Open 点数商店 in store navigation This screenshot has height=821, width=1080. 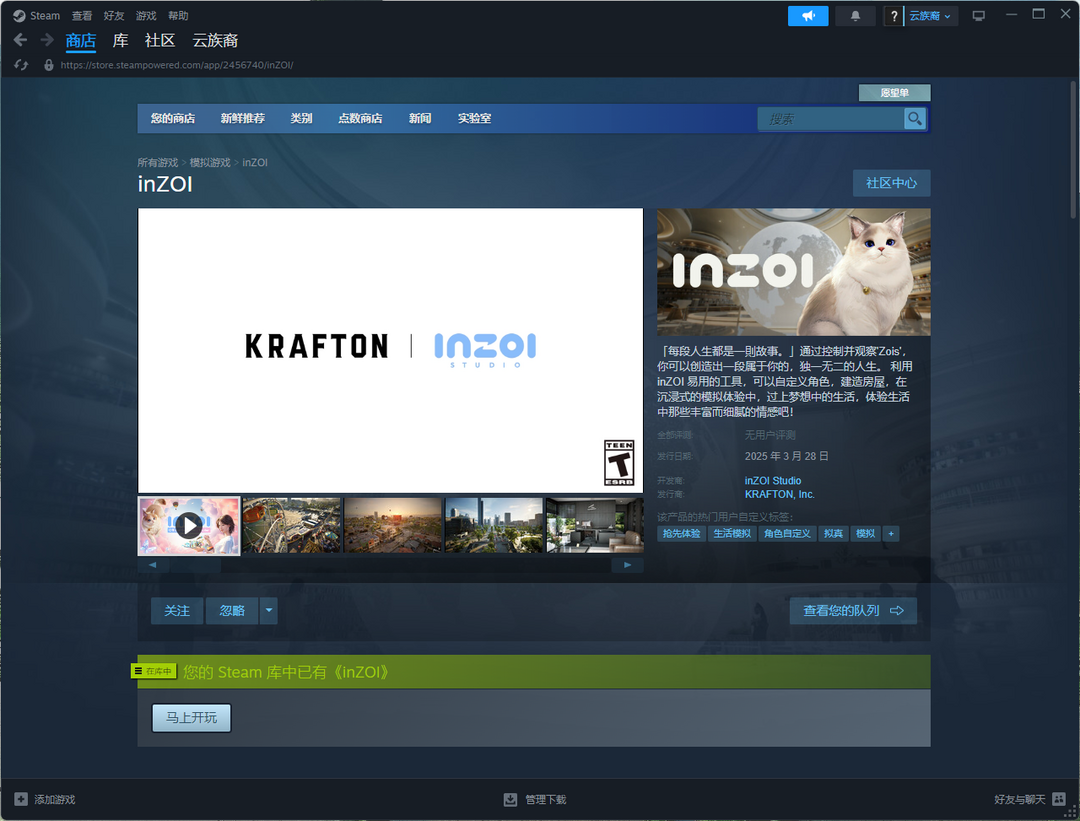pyautogui.click(x=360, y=118)
